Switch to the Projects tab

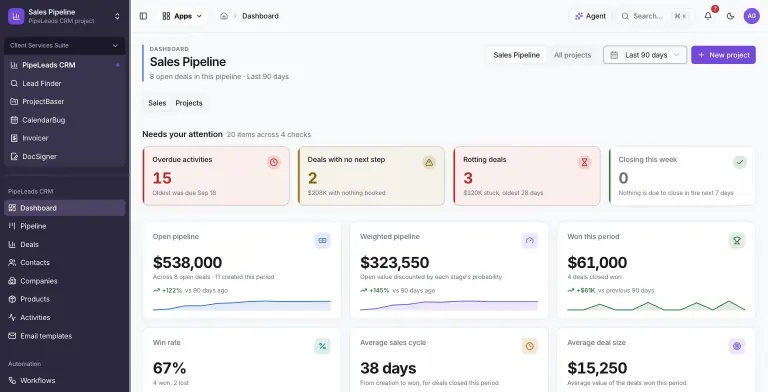point(189,103)
